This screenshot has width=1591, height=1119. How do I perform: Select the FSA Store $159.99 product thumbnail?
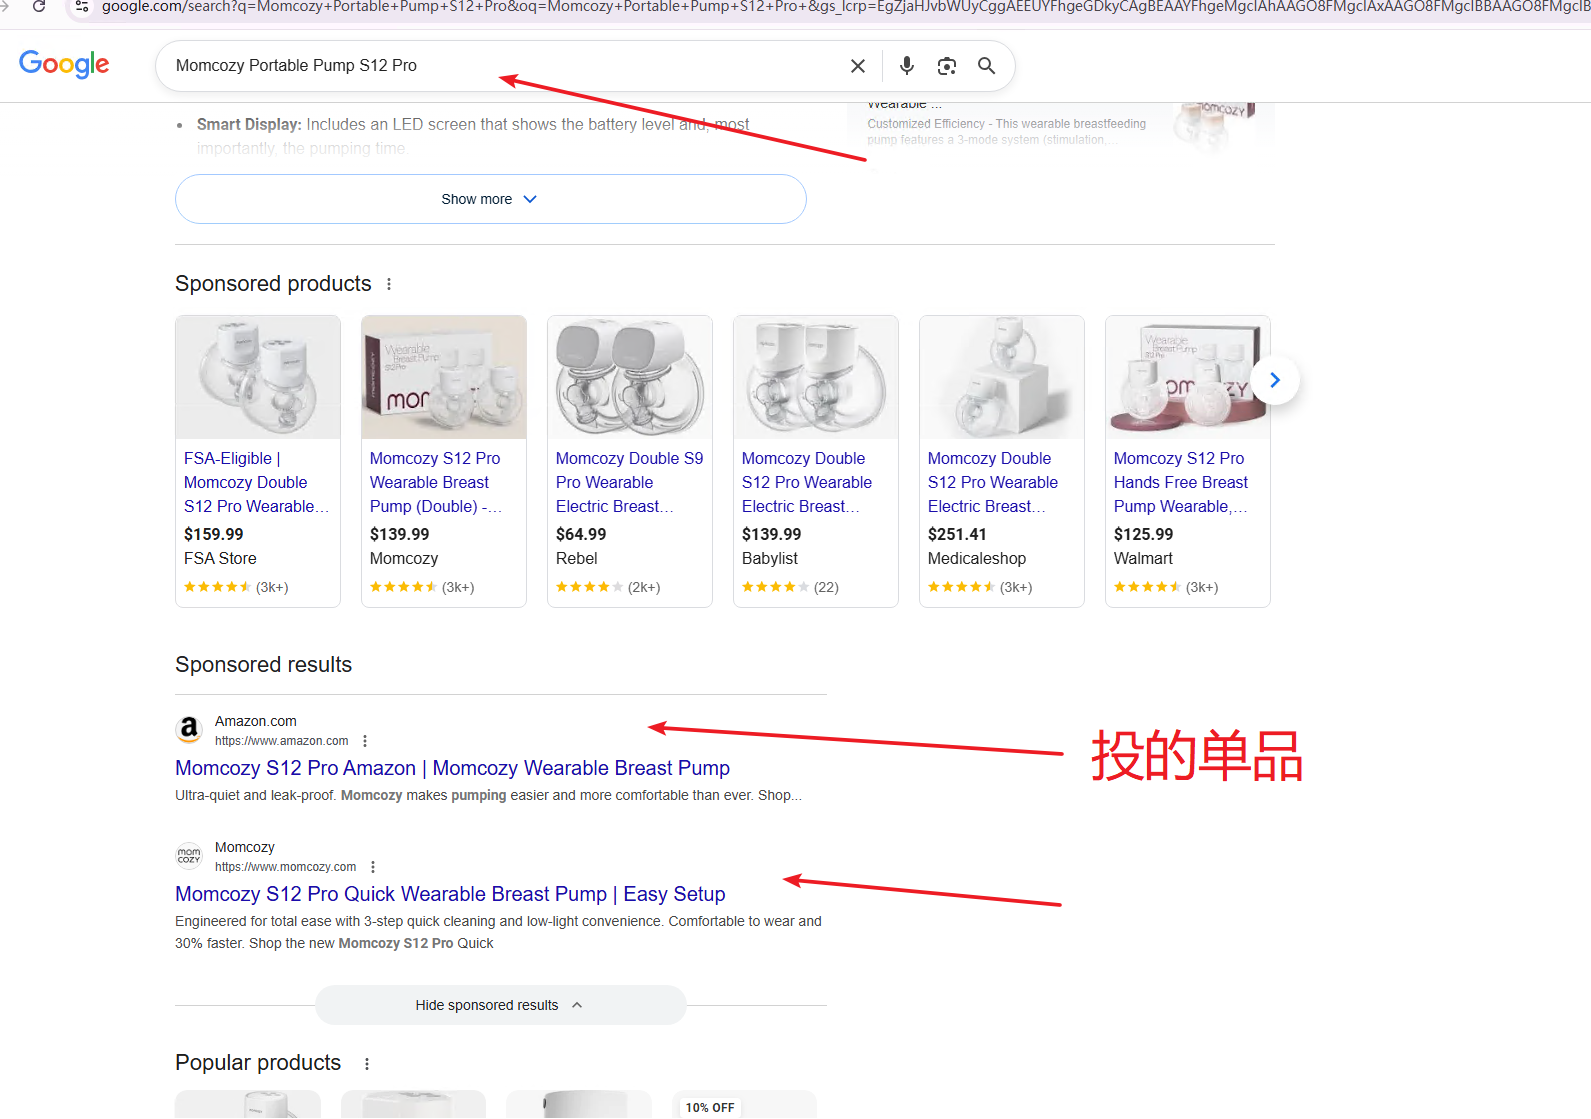click(258, 378)
